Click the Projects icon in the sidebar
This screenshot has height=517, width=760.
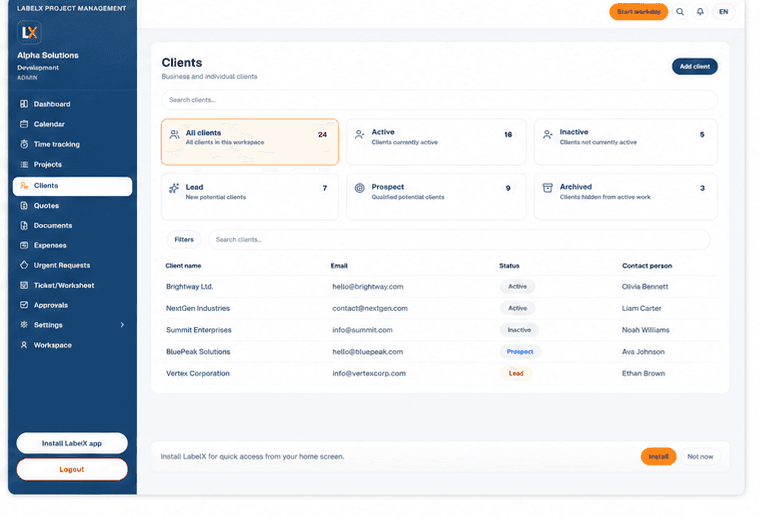24,164
